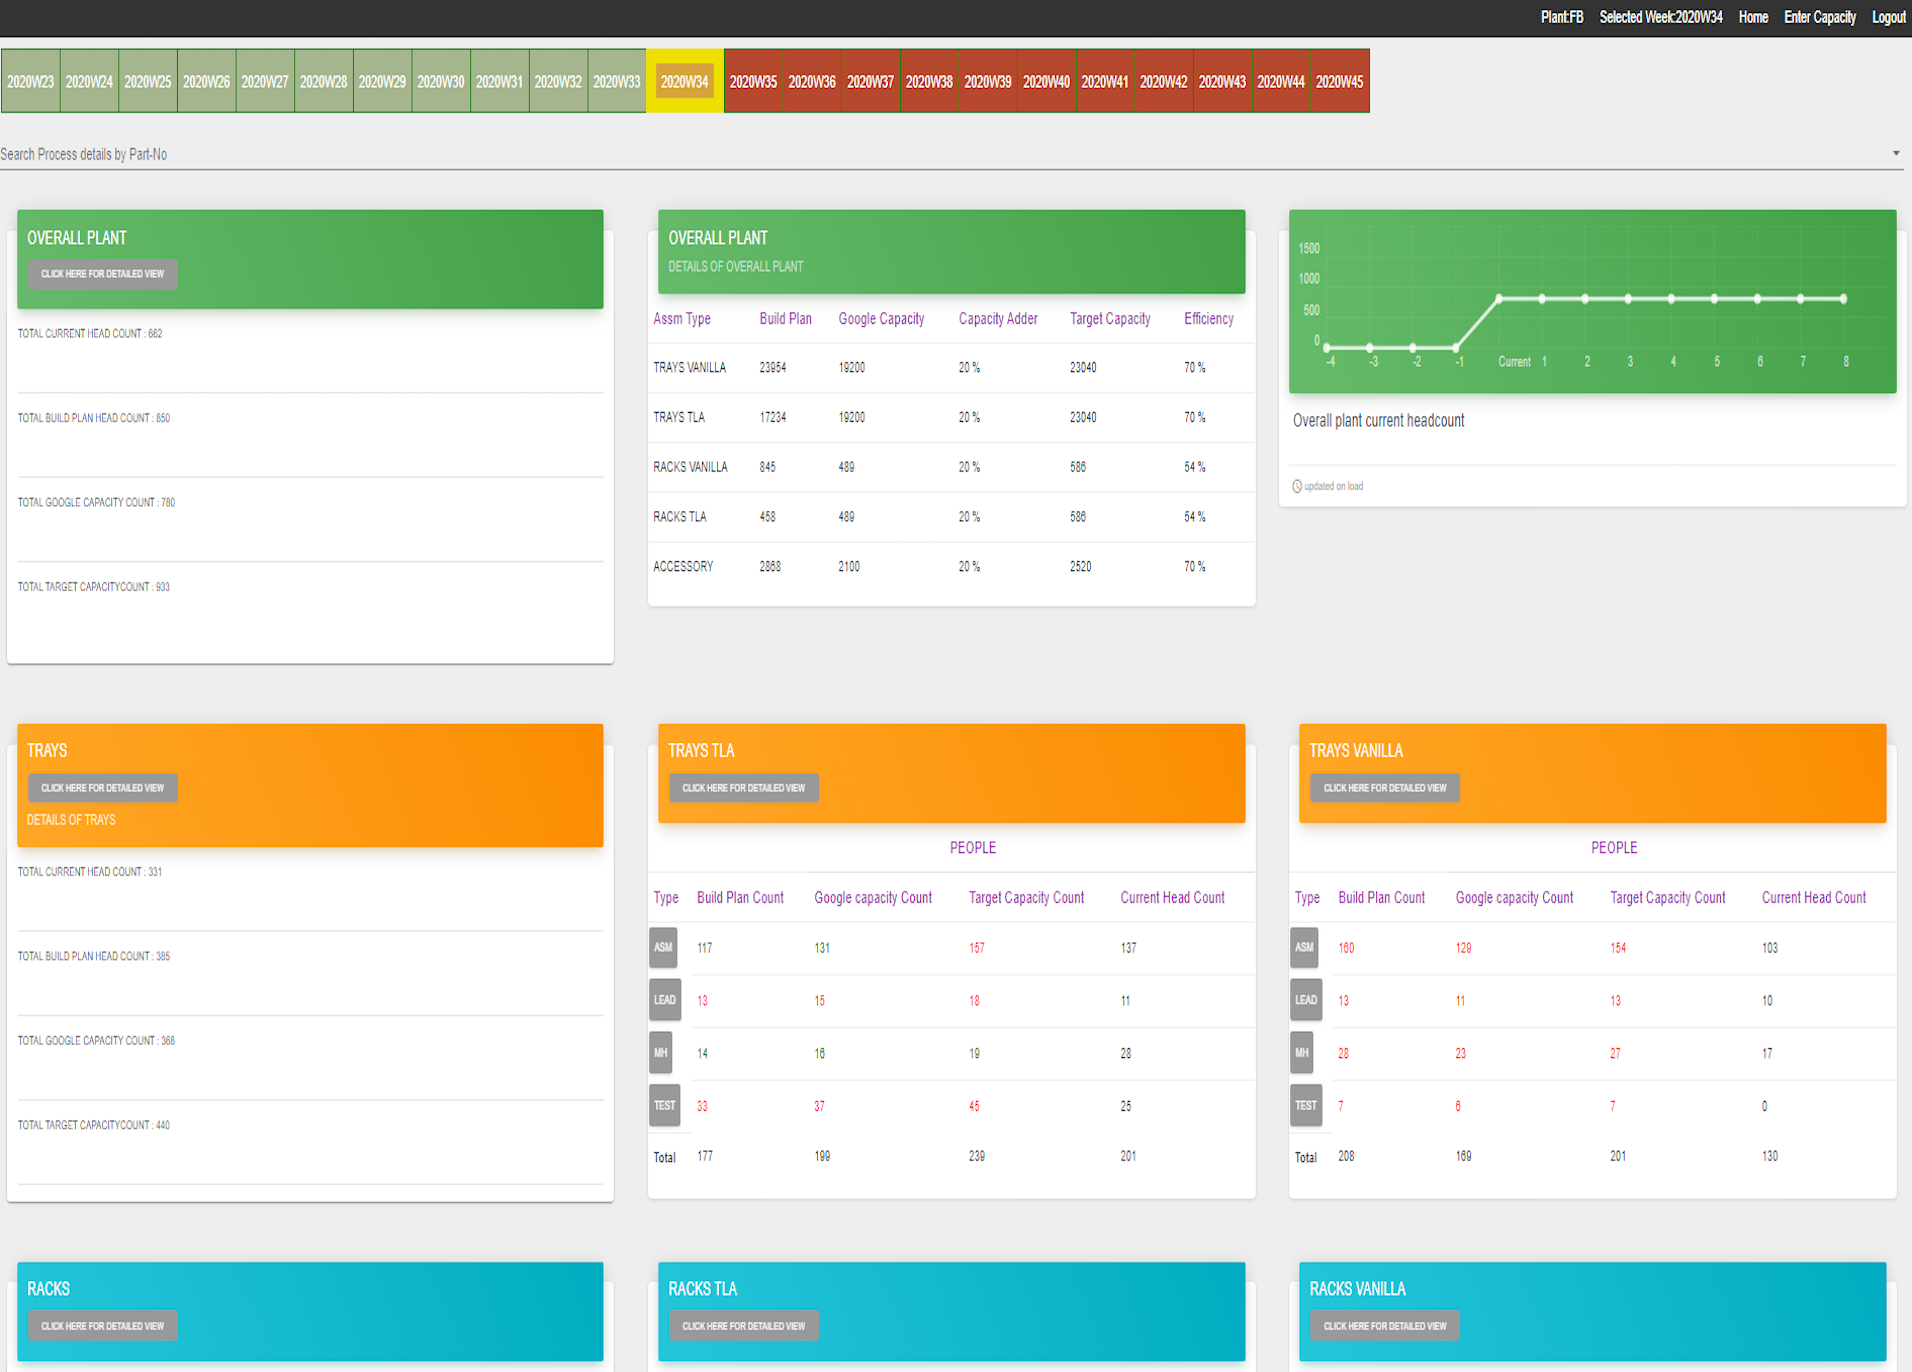The image size is (1912, 1372).
Task: Click the ASM badge in Trays TLA table
Action: [663, 947]
